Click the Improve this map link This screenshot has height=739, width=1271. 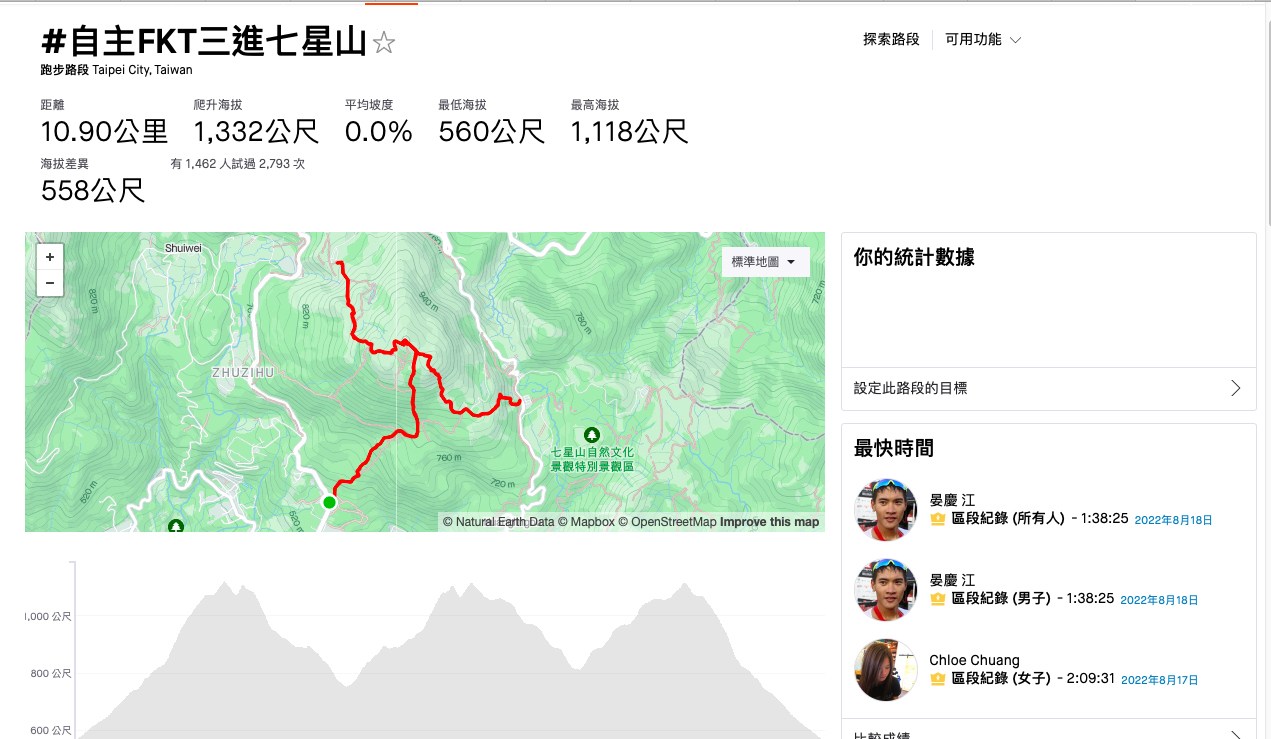(769, 522)
